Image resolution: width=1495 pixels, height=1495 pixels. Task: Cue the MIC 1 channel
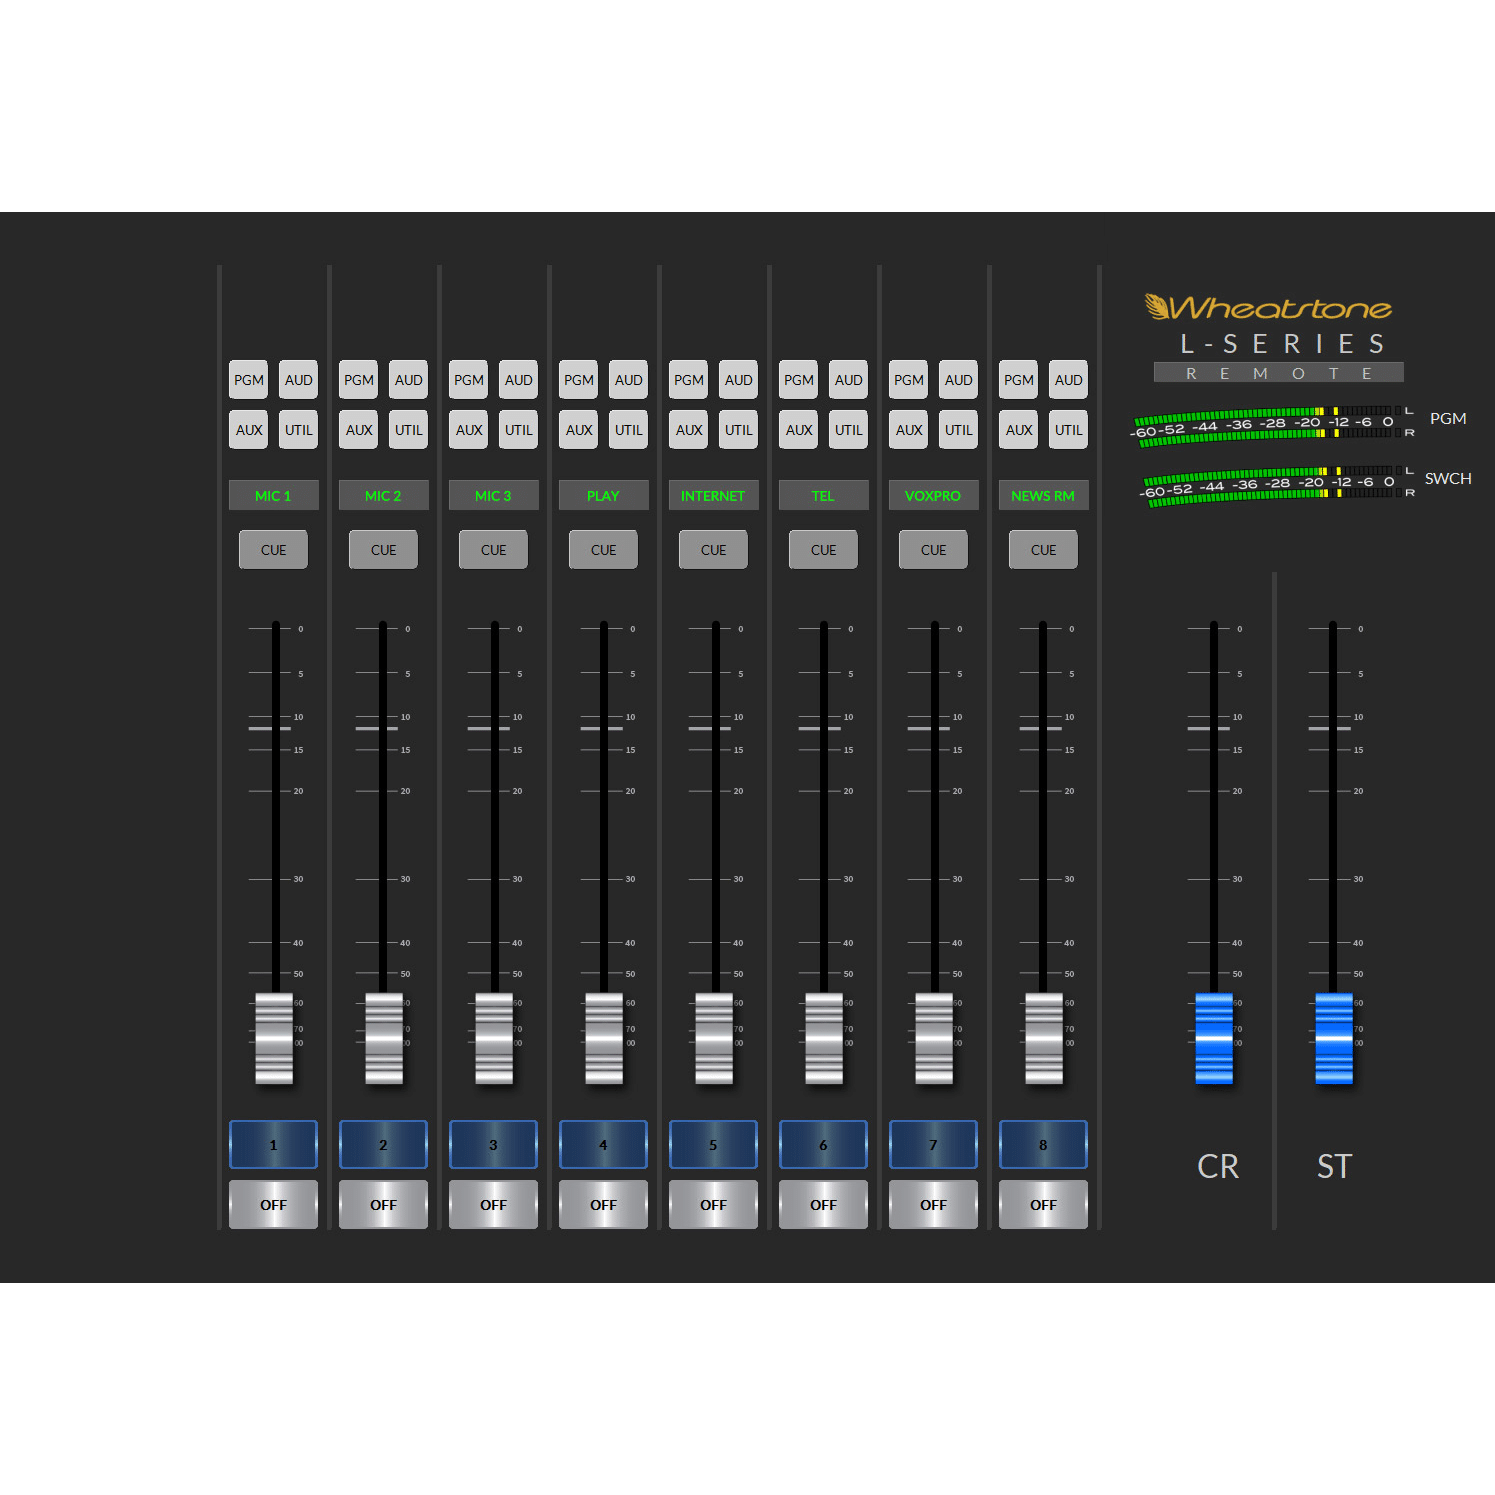(x=273, y=550)
